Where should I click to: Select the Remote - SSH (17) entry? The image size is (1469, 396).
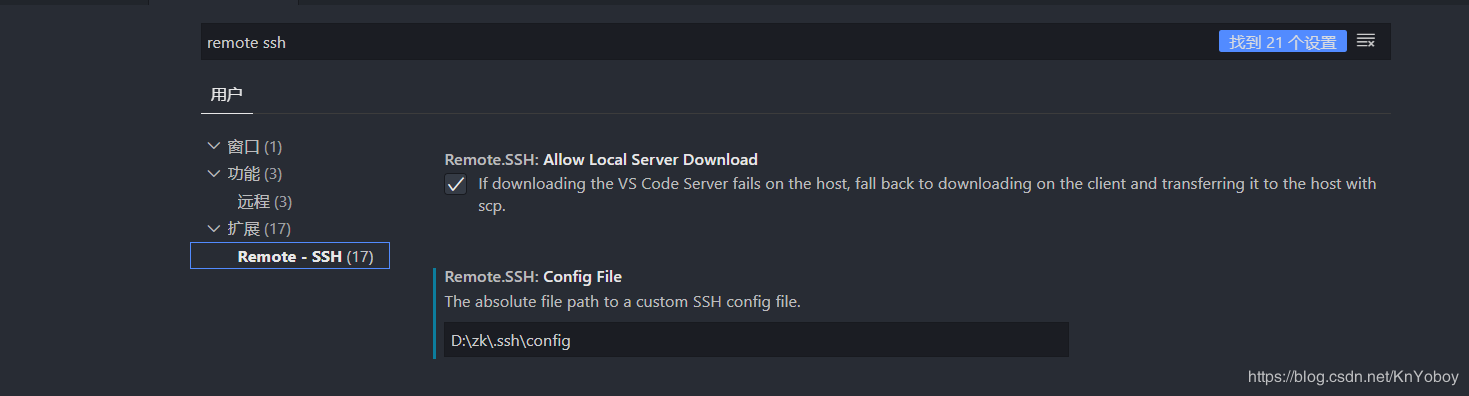pyautogui.click(x=290, y=256)
